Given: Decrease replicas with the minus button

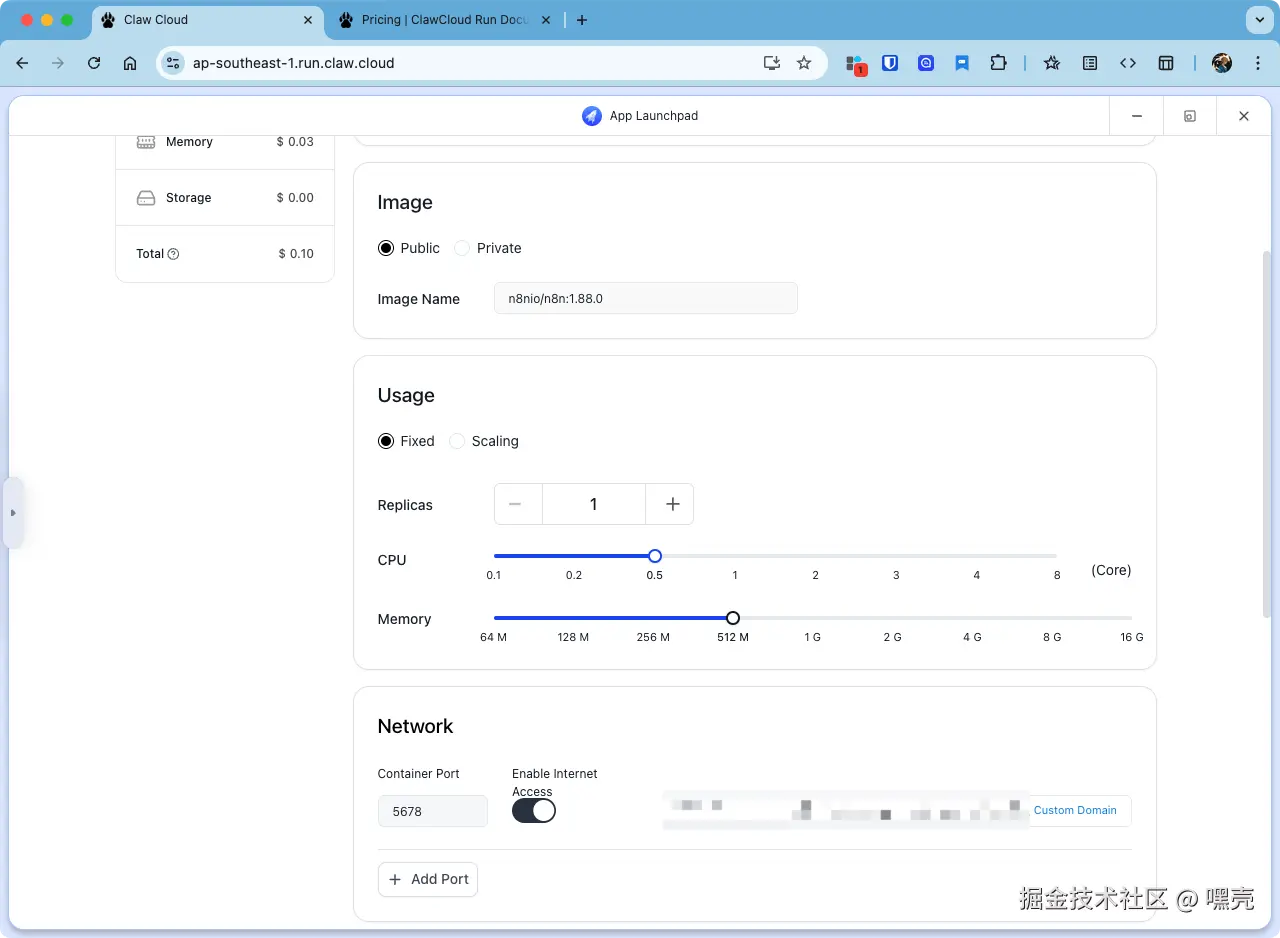Looking at the screenshot, I should tap(516, 504).
